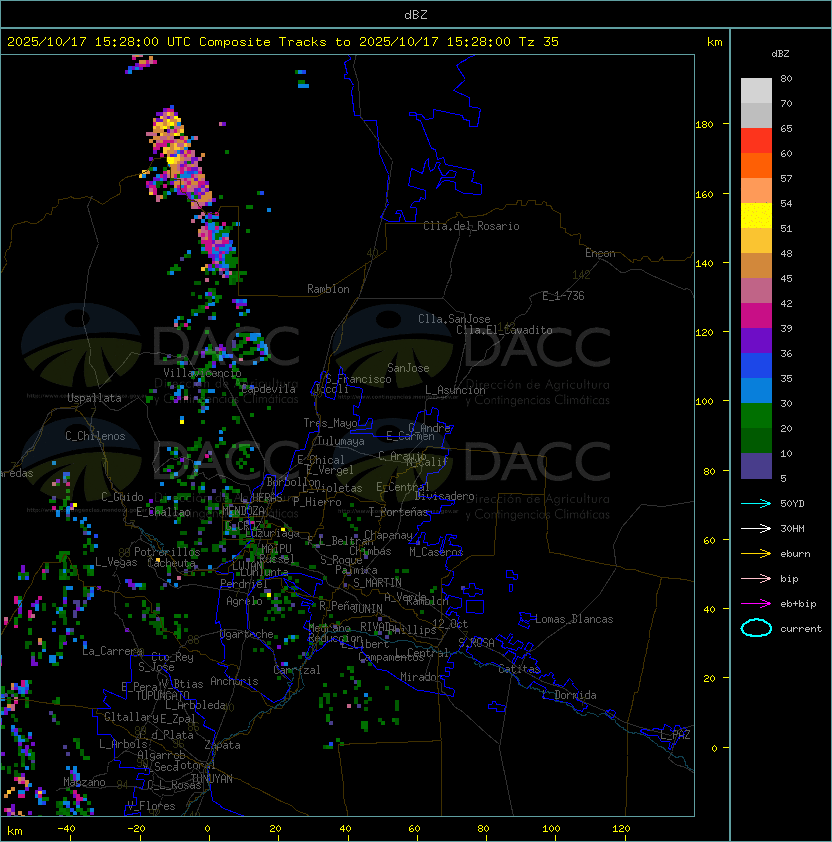Click the Composite Tracks timestamp header
This screenshot has width=832, height=842.
pyautogui.click(x=283, y=42)
